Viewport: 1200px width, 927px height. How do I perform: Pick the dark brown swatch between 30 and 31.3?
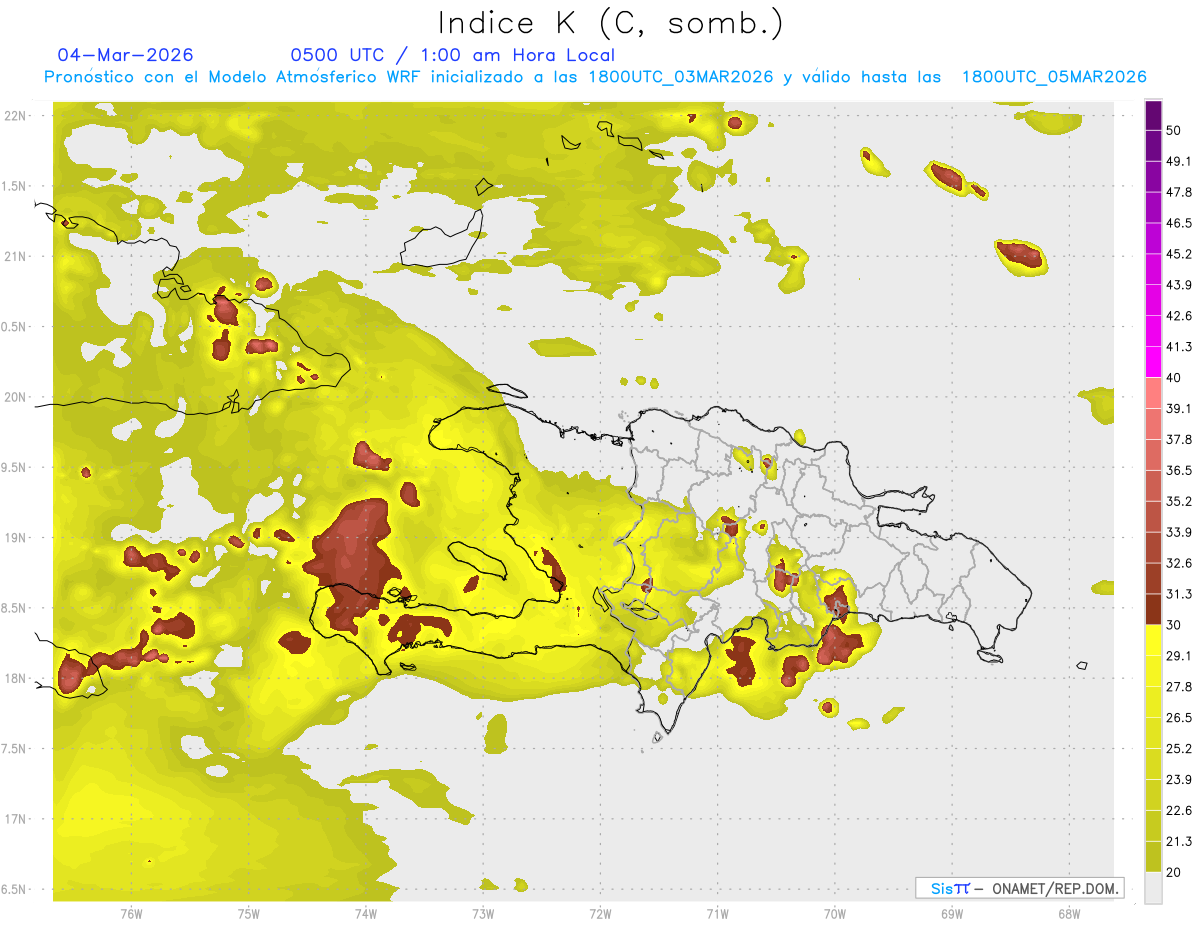coord(1153,609)
